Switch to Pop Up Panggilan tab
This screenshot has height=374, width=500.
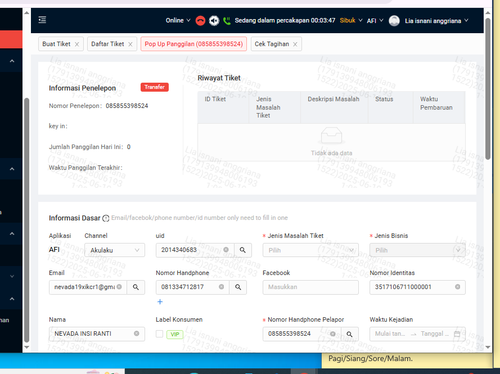[193, 44]
